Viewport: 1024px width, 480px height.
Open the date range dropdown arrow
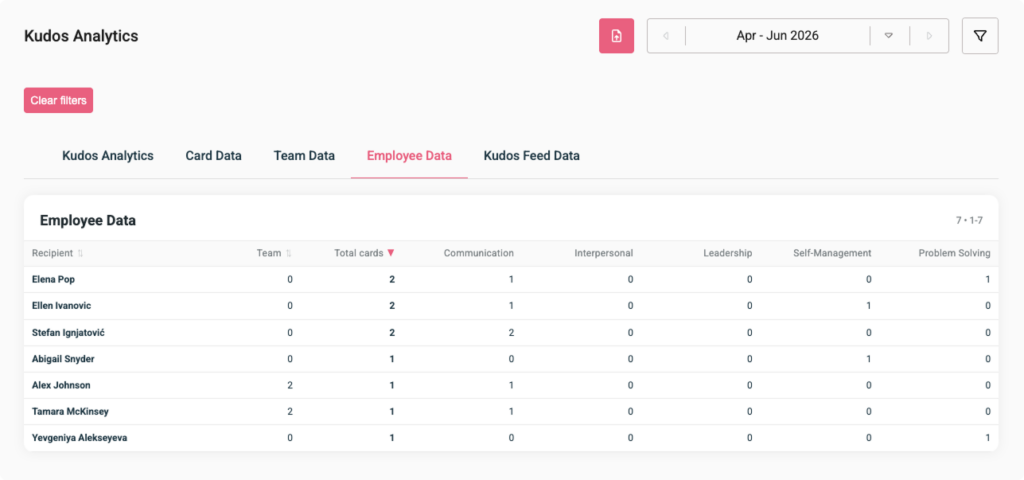tap(889, 36)
